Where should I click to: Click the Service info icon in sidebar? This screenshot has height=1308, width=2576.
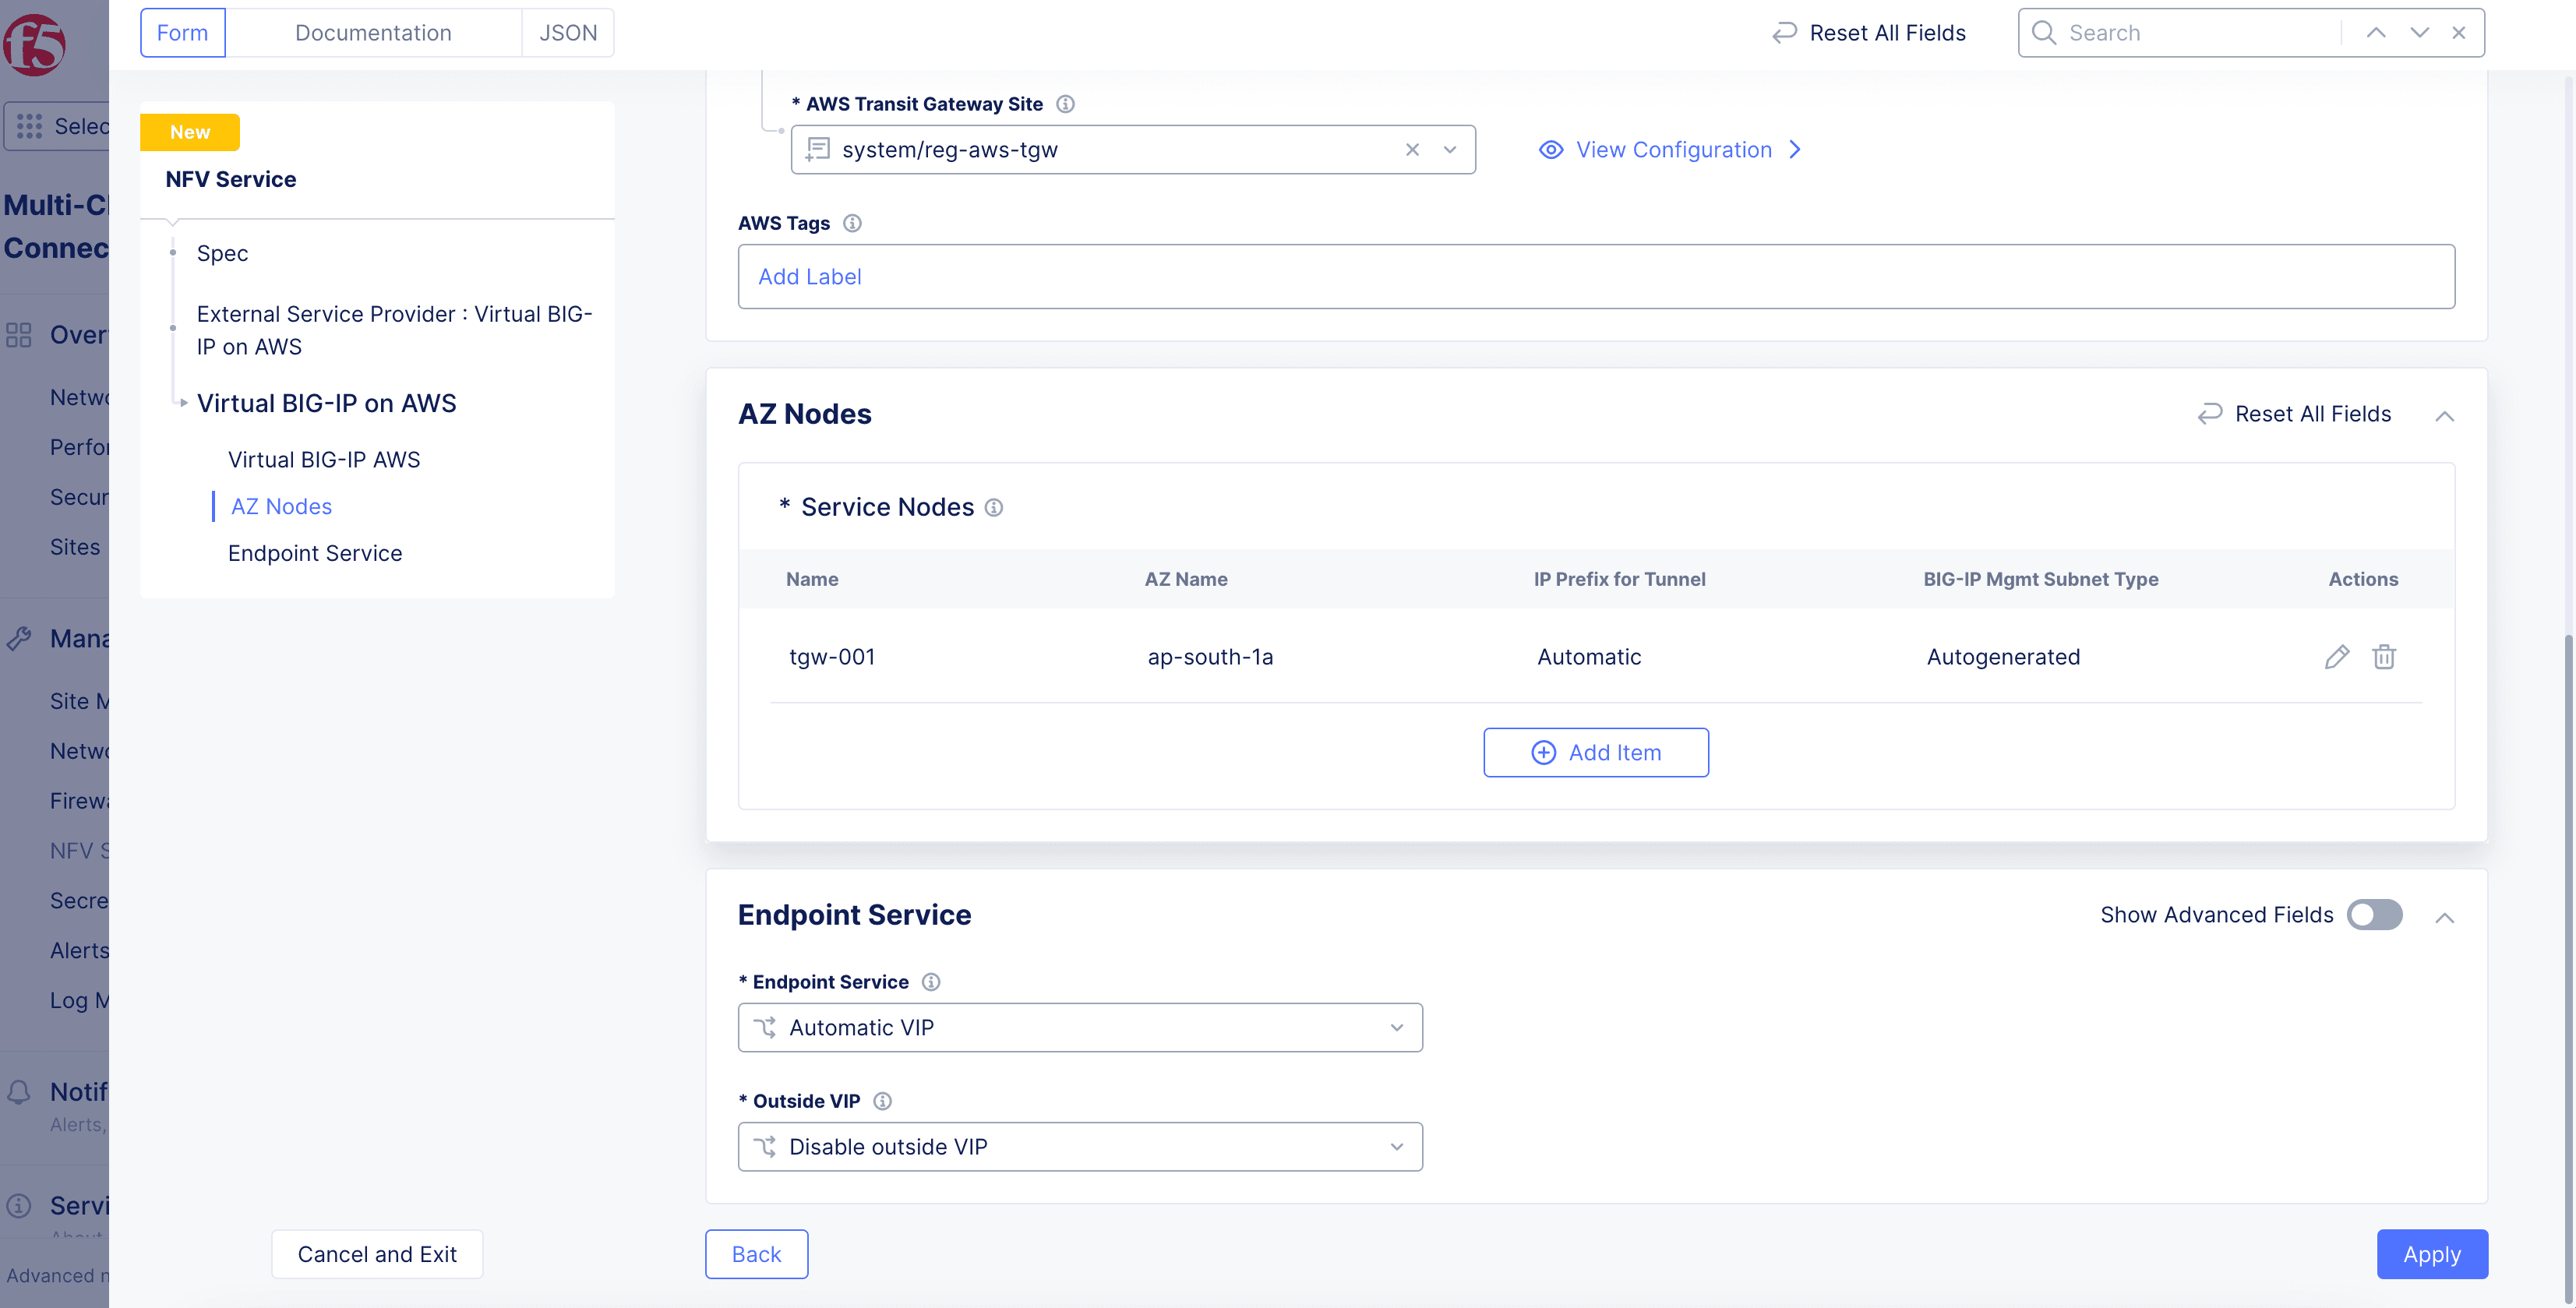click(x=19, y=1205)
